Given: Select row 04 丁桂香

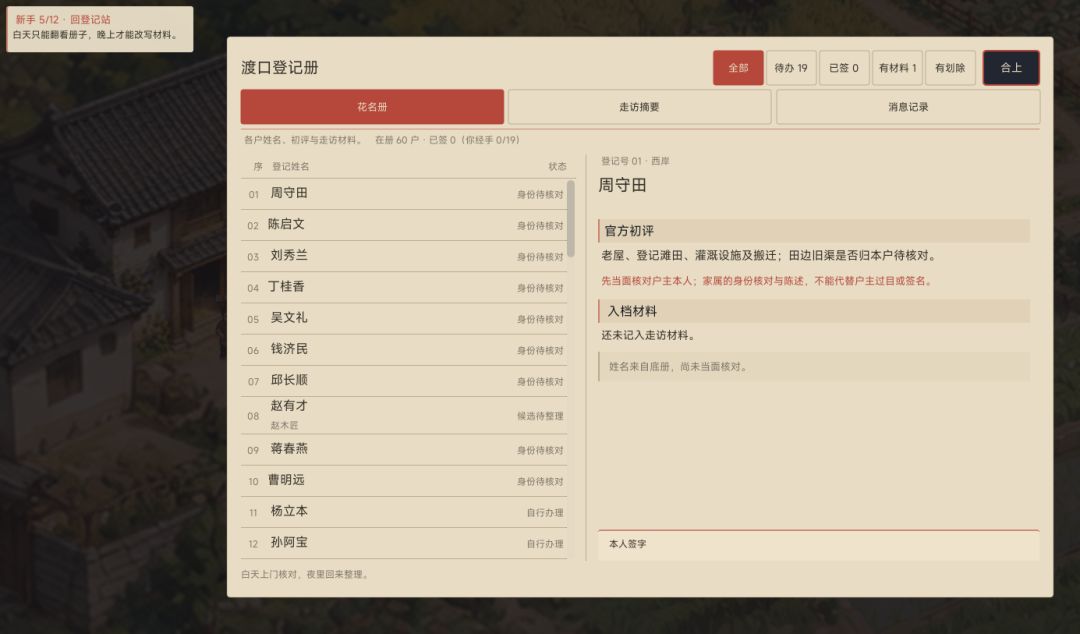Looking at the screenshot, I should click(404, 287).
